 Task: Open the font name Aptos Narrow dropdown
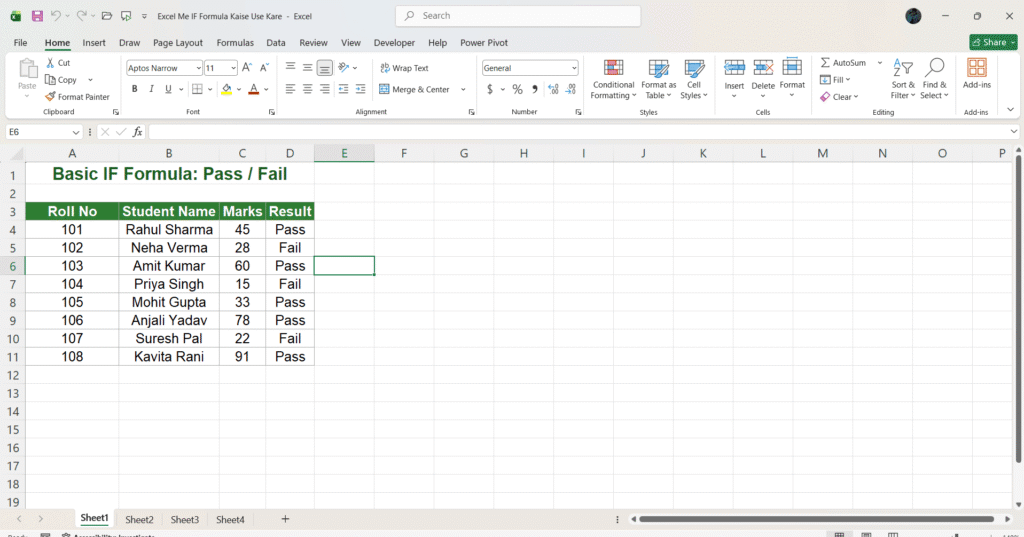tap(198, 68)
